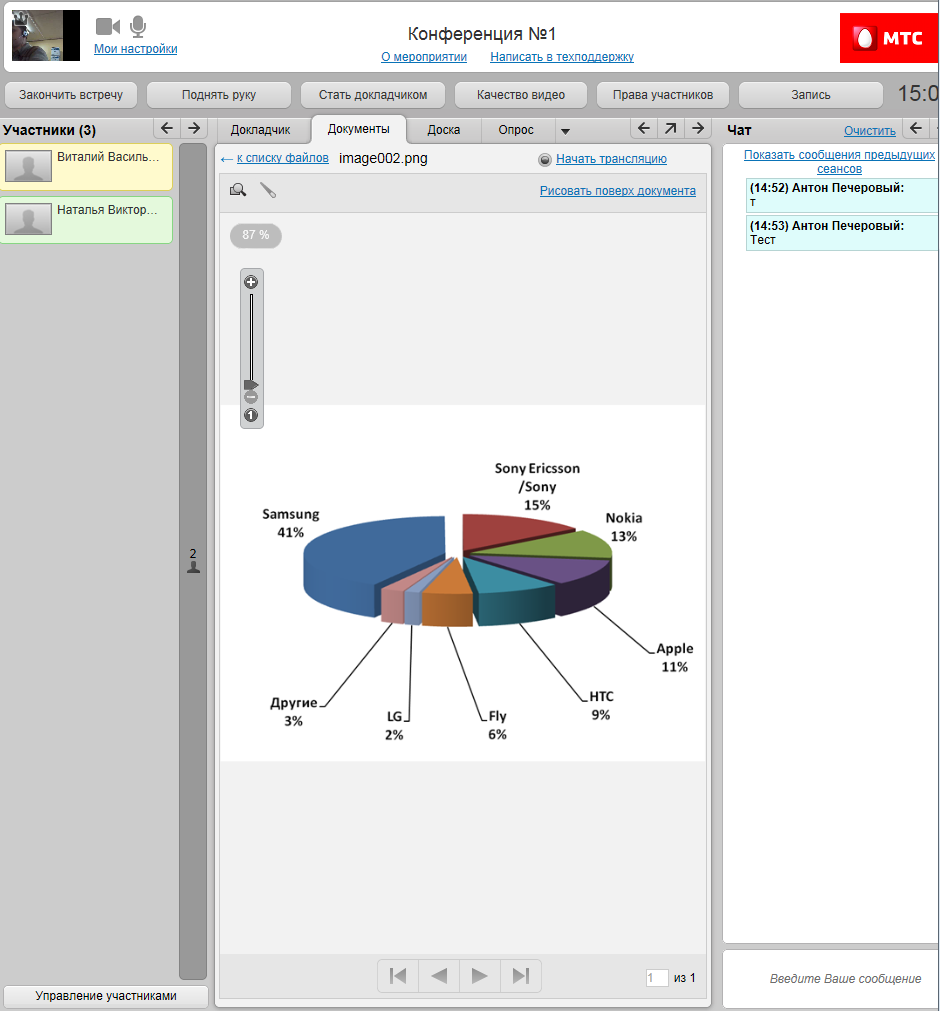Click the chat message input field
This screenshot has height=1011, width=940.
(830, 978)
